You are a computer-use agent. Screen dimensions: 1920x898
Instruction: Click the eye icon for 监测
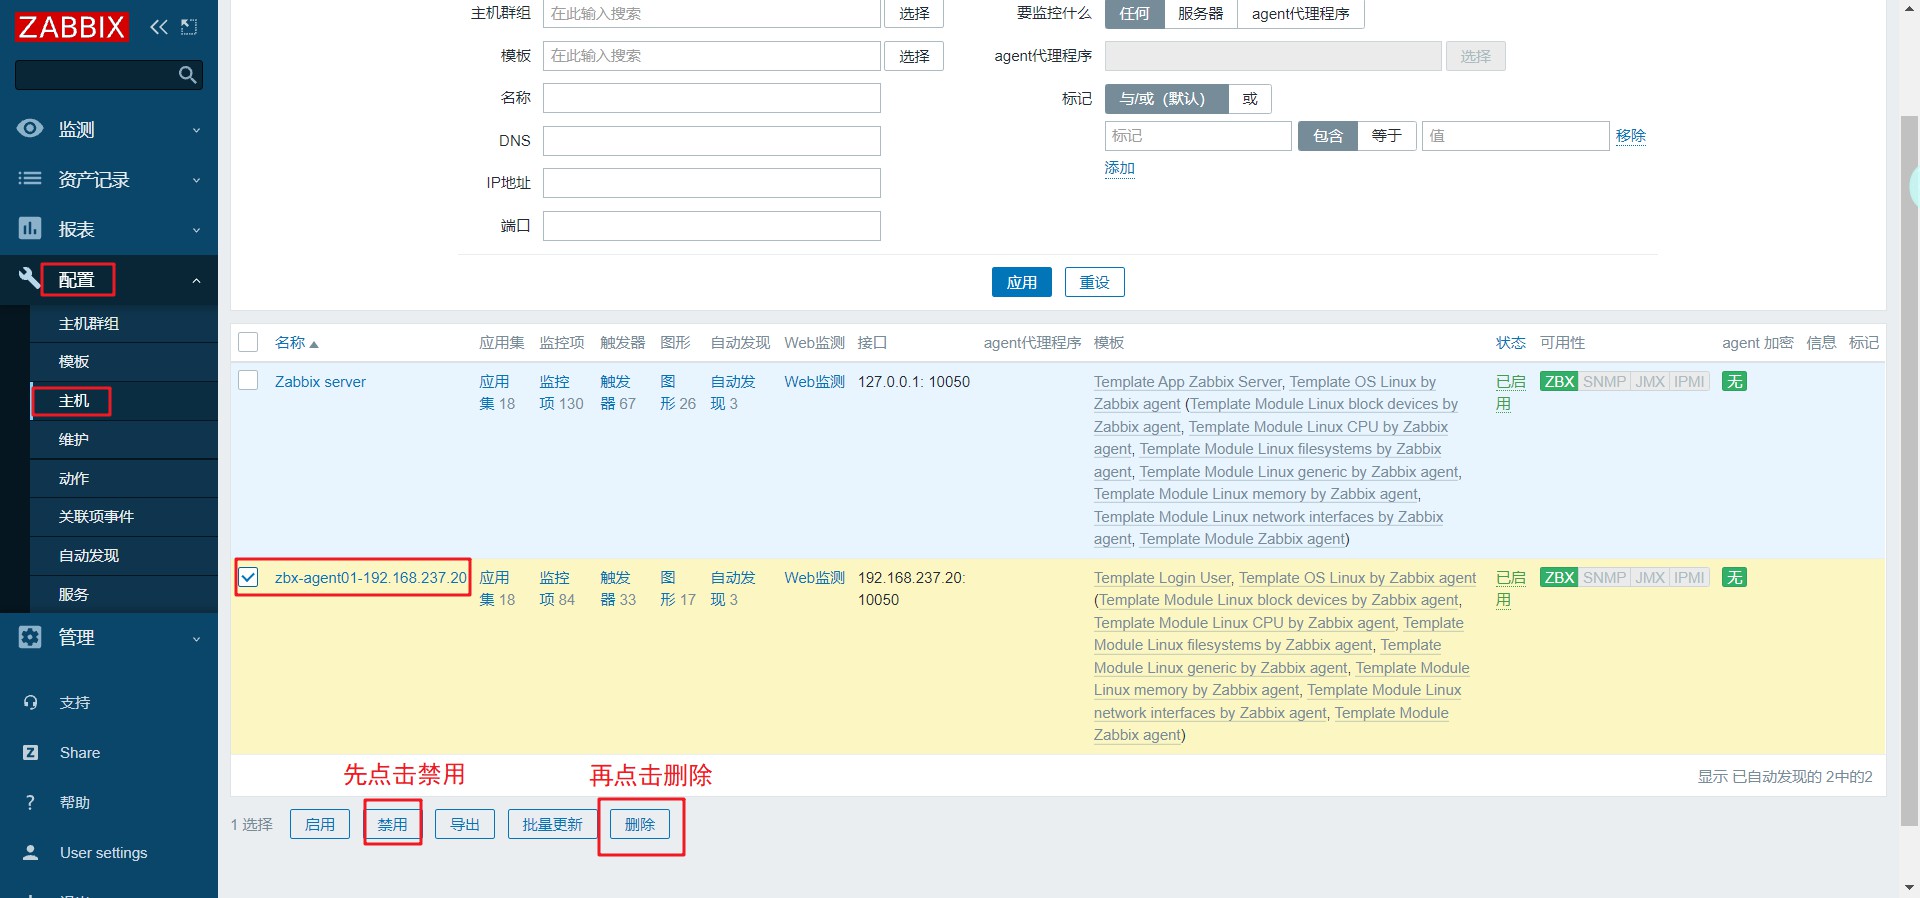(30, 128)
